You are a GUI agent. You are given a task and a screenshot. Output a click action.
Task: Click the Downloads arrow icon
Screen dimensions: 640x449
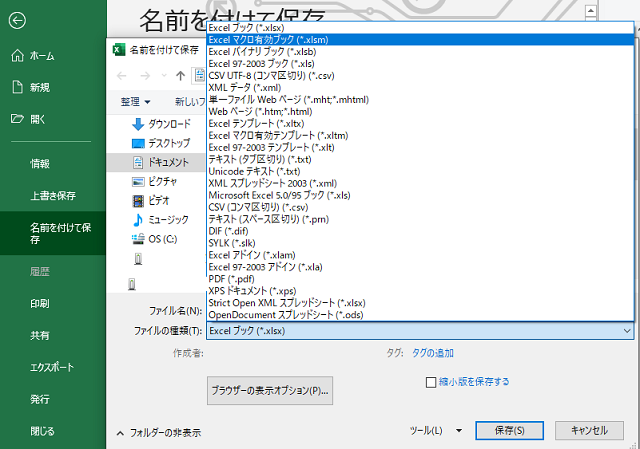(x=138, y=124)
